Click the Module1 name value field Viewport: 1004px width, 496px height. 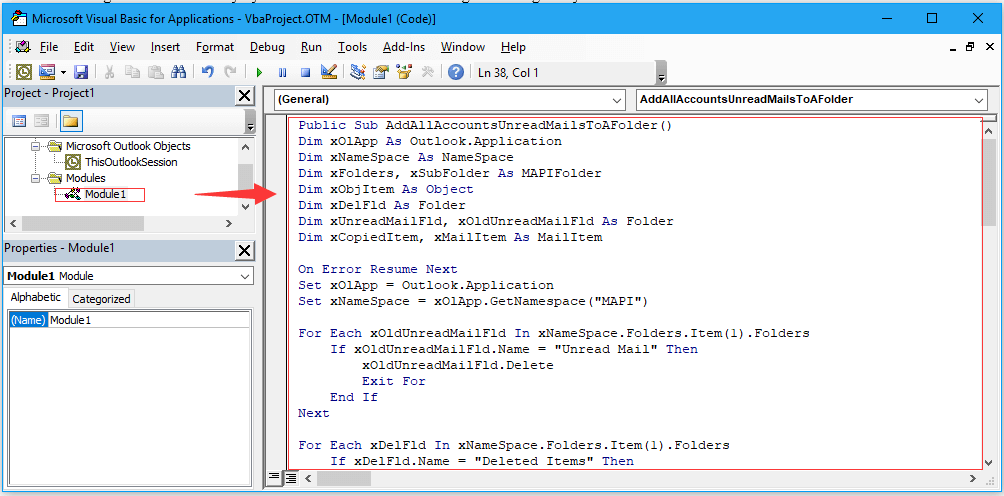149,320
